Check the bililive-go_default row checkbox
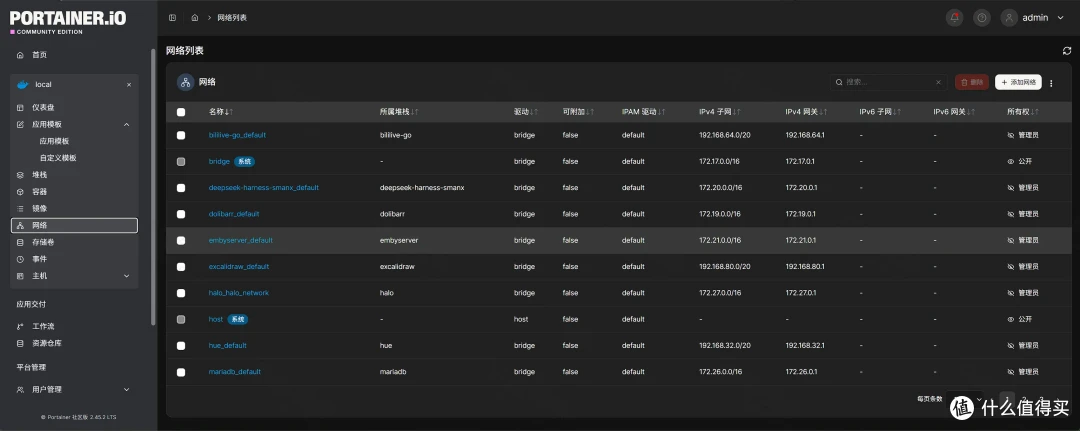Image resolution: width=1080 pixels, height=431 pixels. point(181,136)
